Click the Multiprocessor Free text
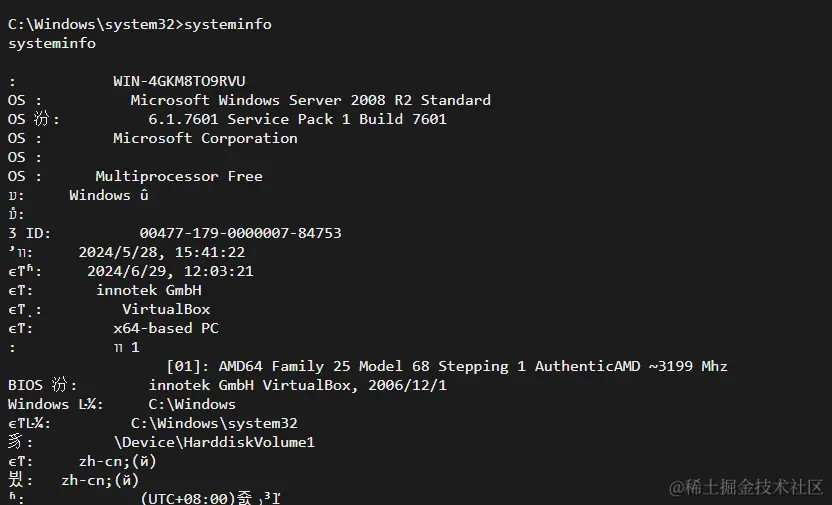This screenshot has height=505, width=832. [179, 176]
